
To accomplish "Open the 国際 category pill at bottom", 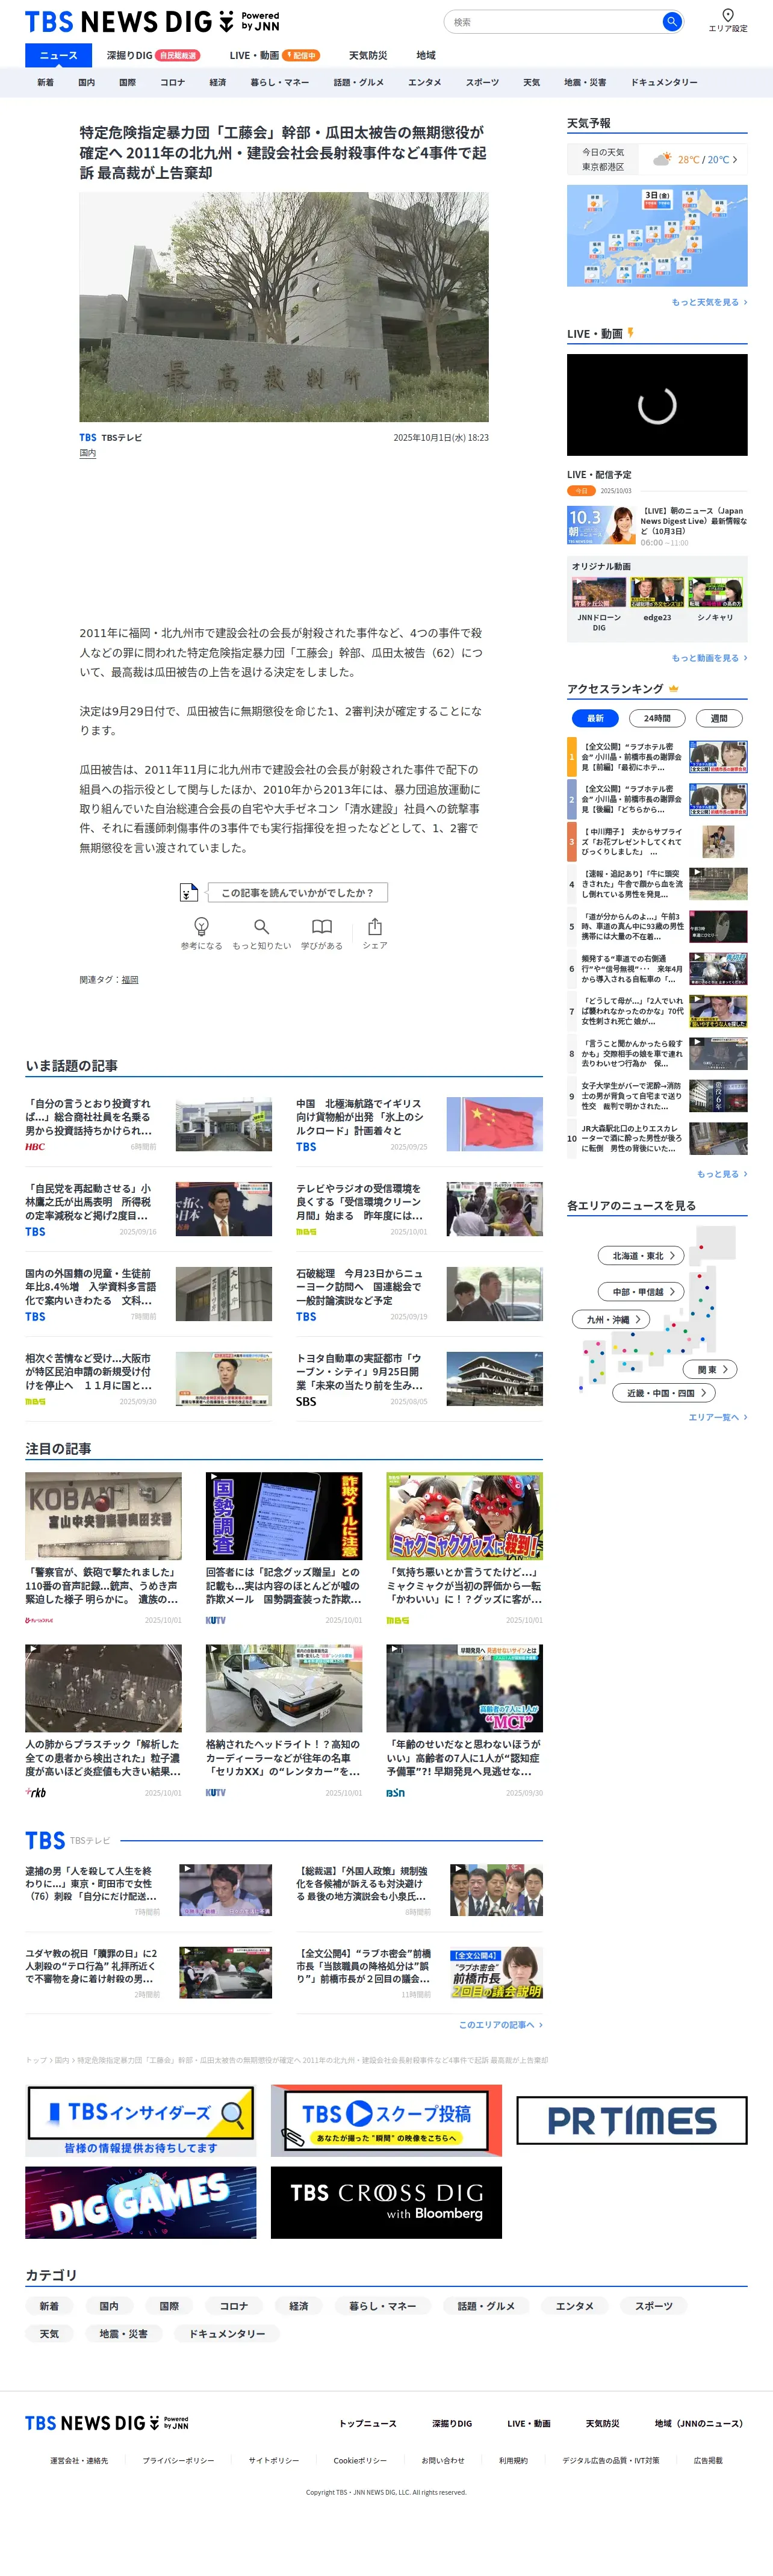I will point(169,2306).
